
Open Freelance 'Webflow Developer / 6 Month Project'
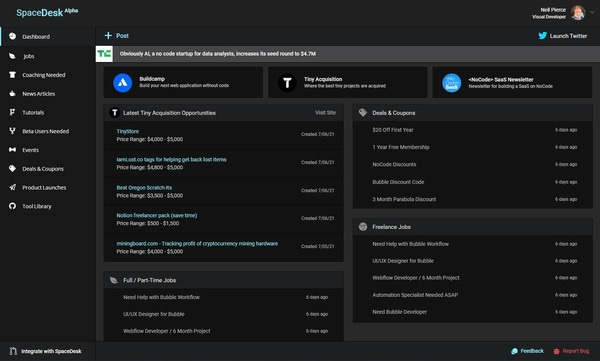pyautogui.click(x=416, y=278)
